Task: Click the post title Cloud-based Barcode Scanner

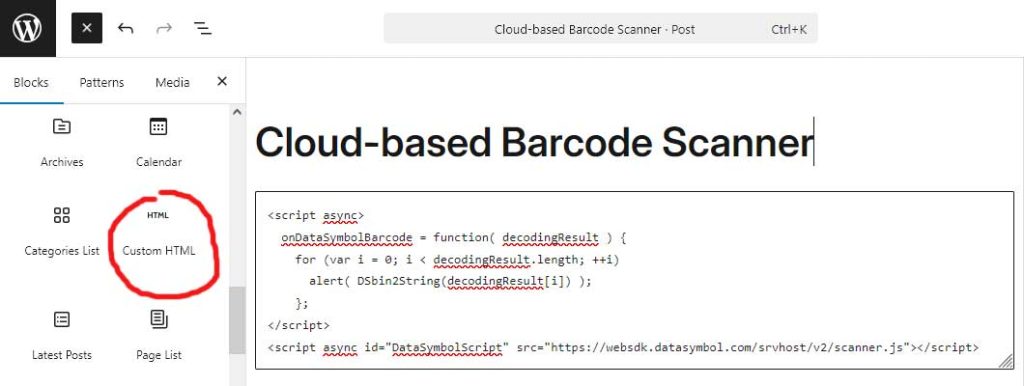Action: (x=534, y=142)
